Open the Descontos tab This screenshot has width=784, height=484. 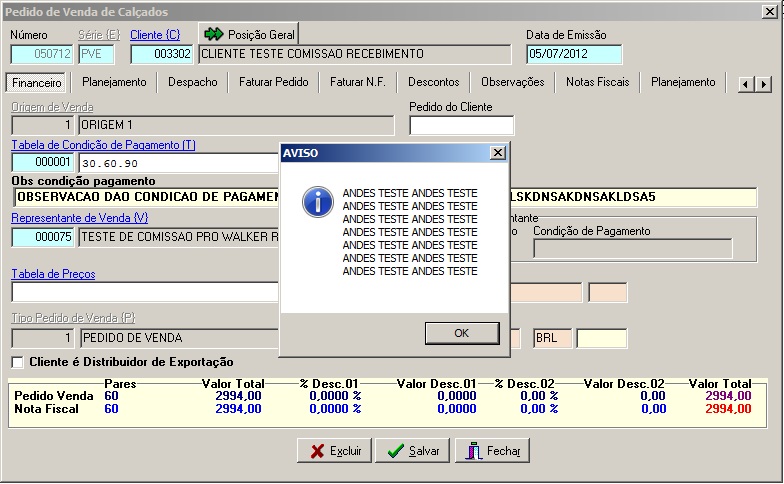pos(434,82)
